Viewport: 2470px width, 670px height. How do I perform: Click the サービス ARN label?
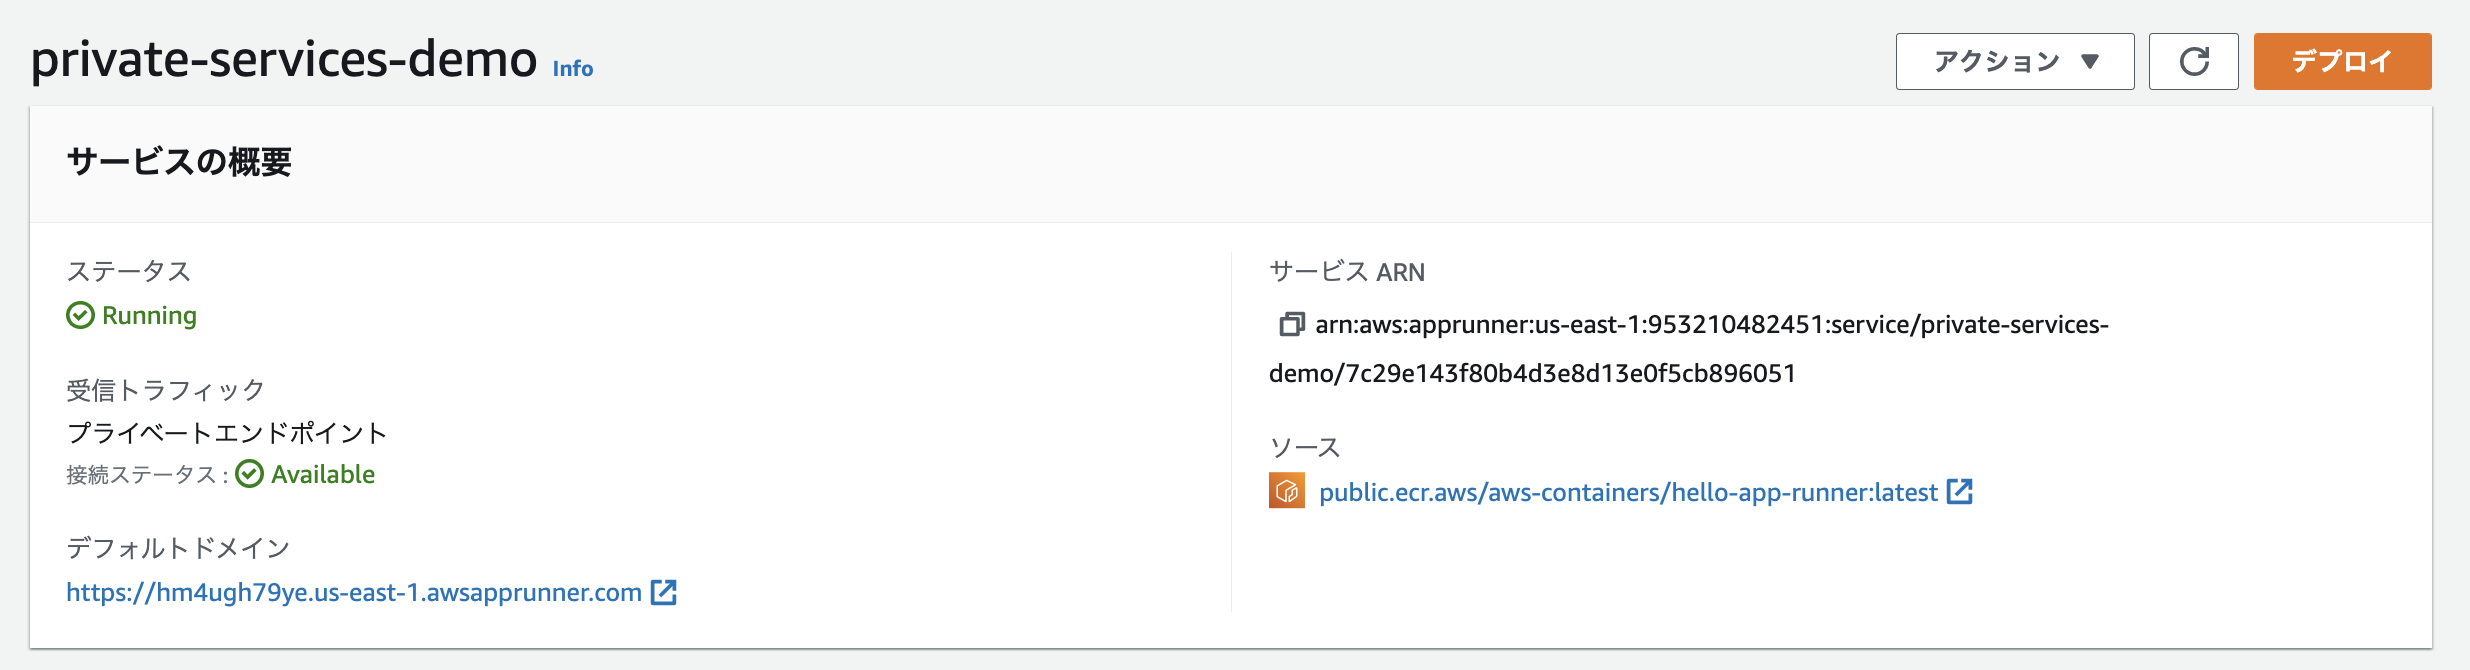[x=1347, y=271]
